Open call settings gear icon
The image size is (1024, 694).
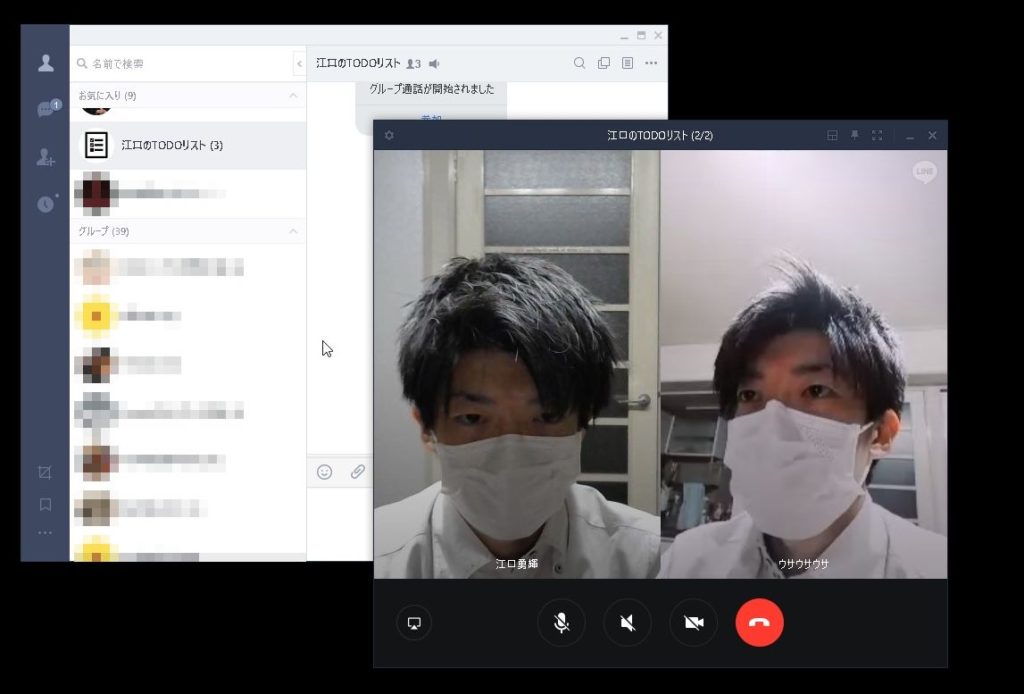(389, 135)
